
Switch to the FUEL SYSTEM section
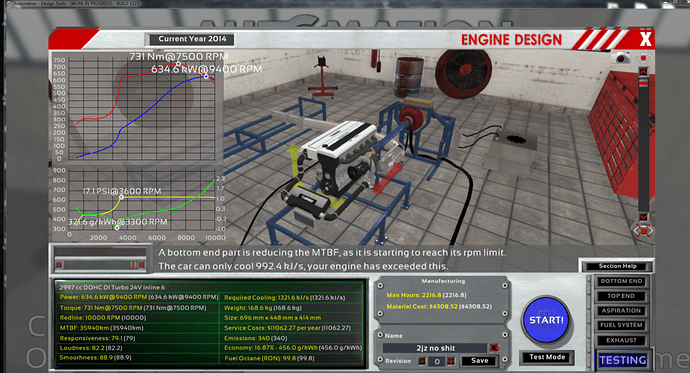(621, 325)
